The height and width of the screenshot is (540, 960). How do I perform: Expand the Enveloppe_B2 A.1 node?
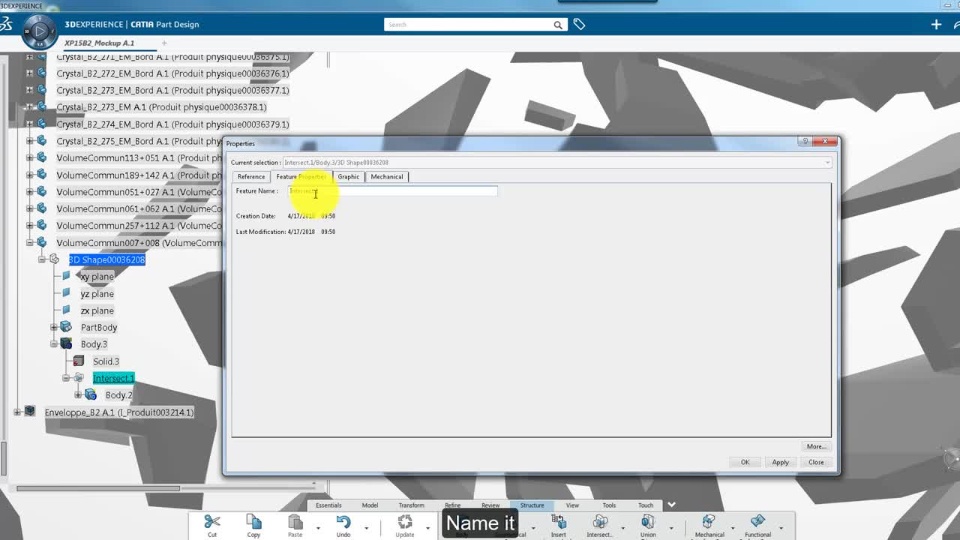(x=17, y=412)
